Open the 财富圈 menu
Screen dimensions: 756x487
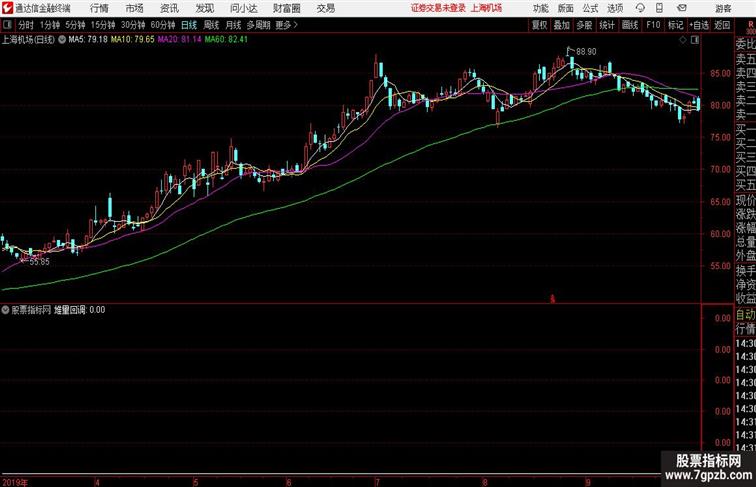[x=286, y=8]
